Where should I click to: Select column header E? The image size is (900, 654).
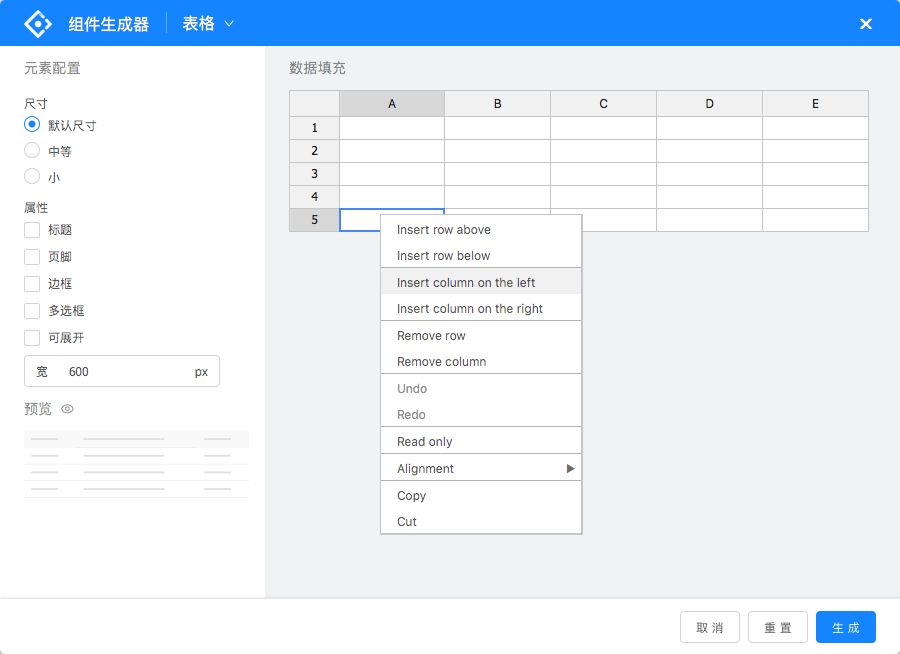(815, 104)
